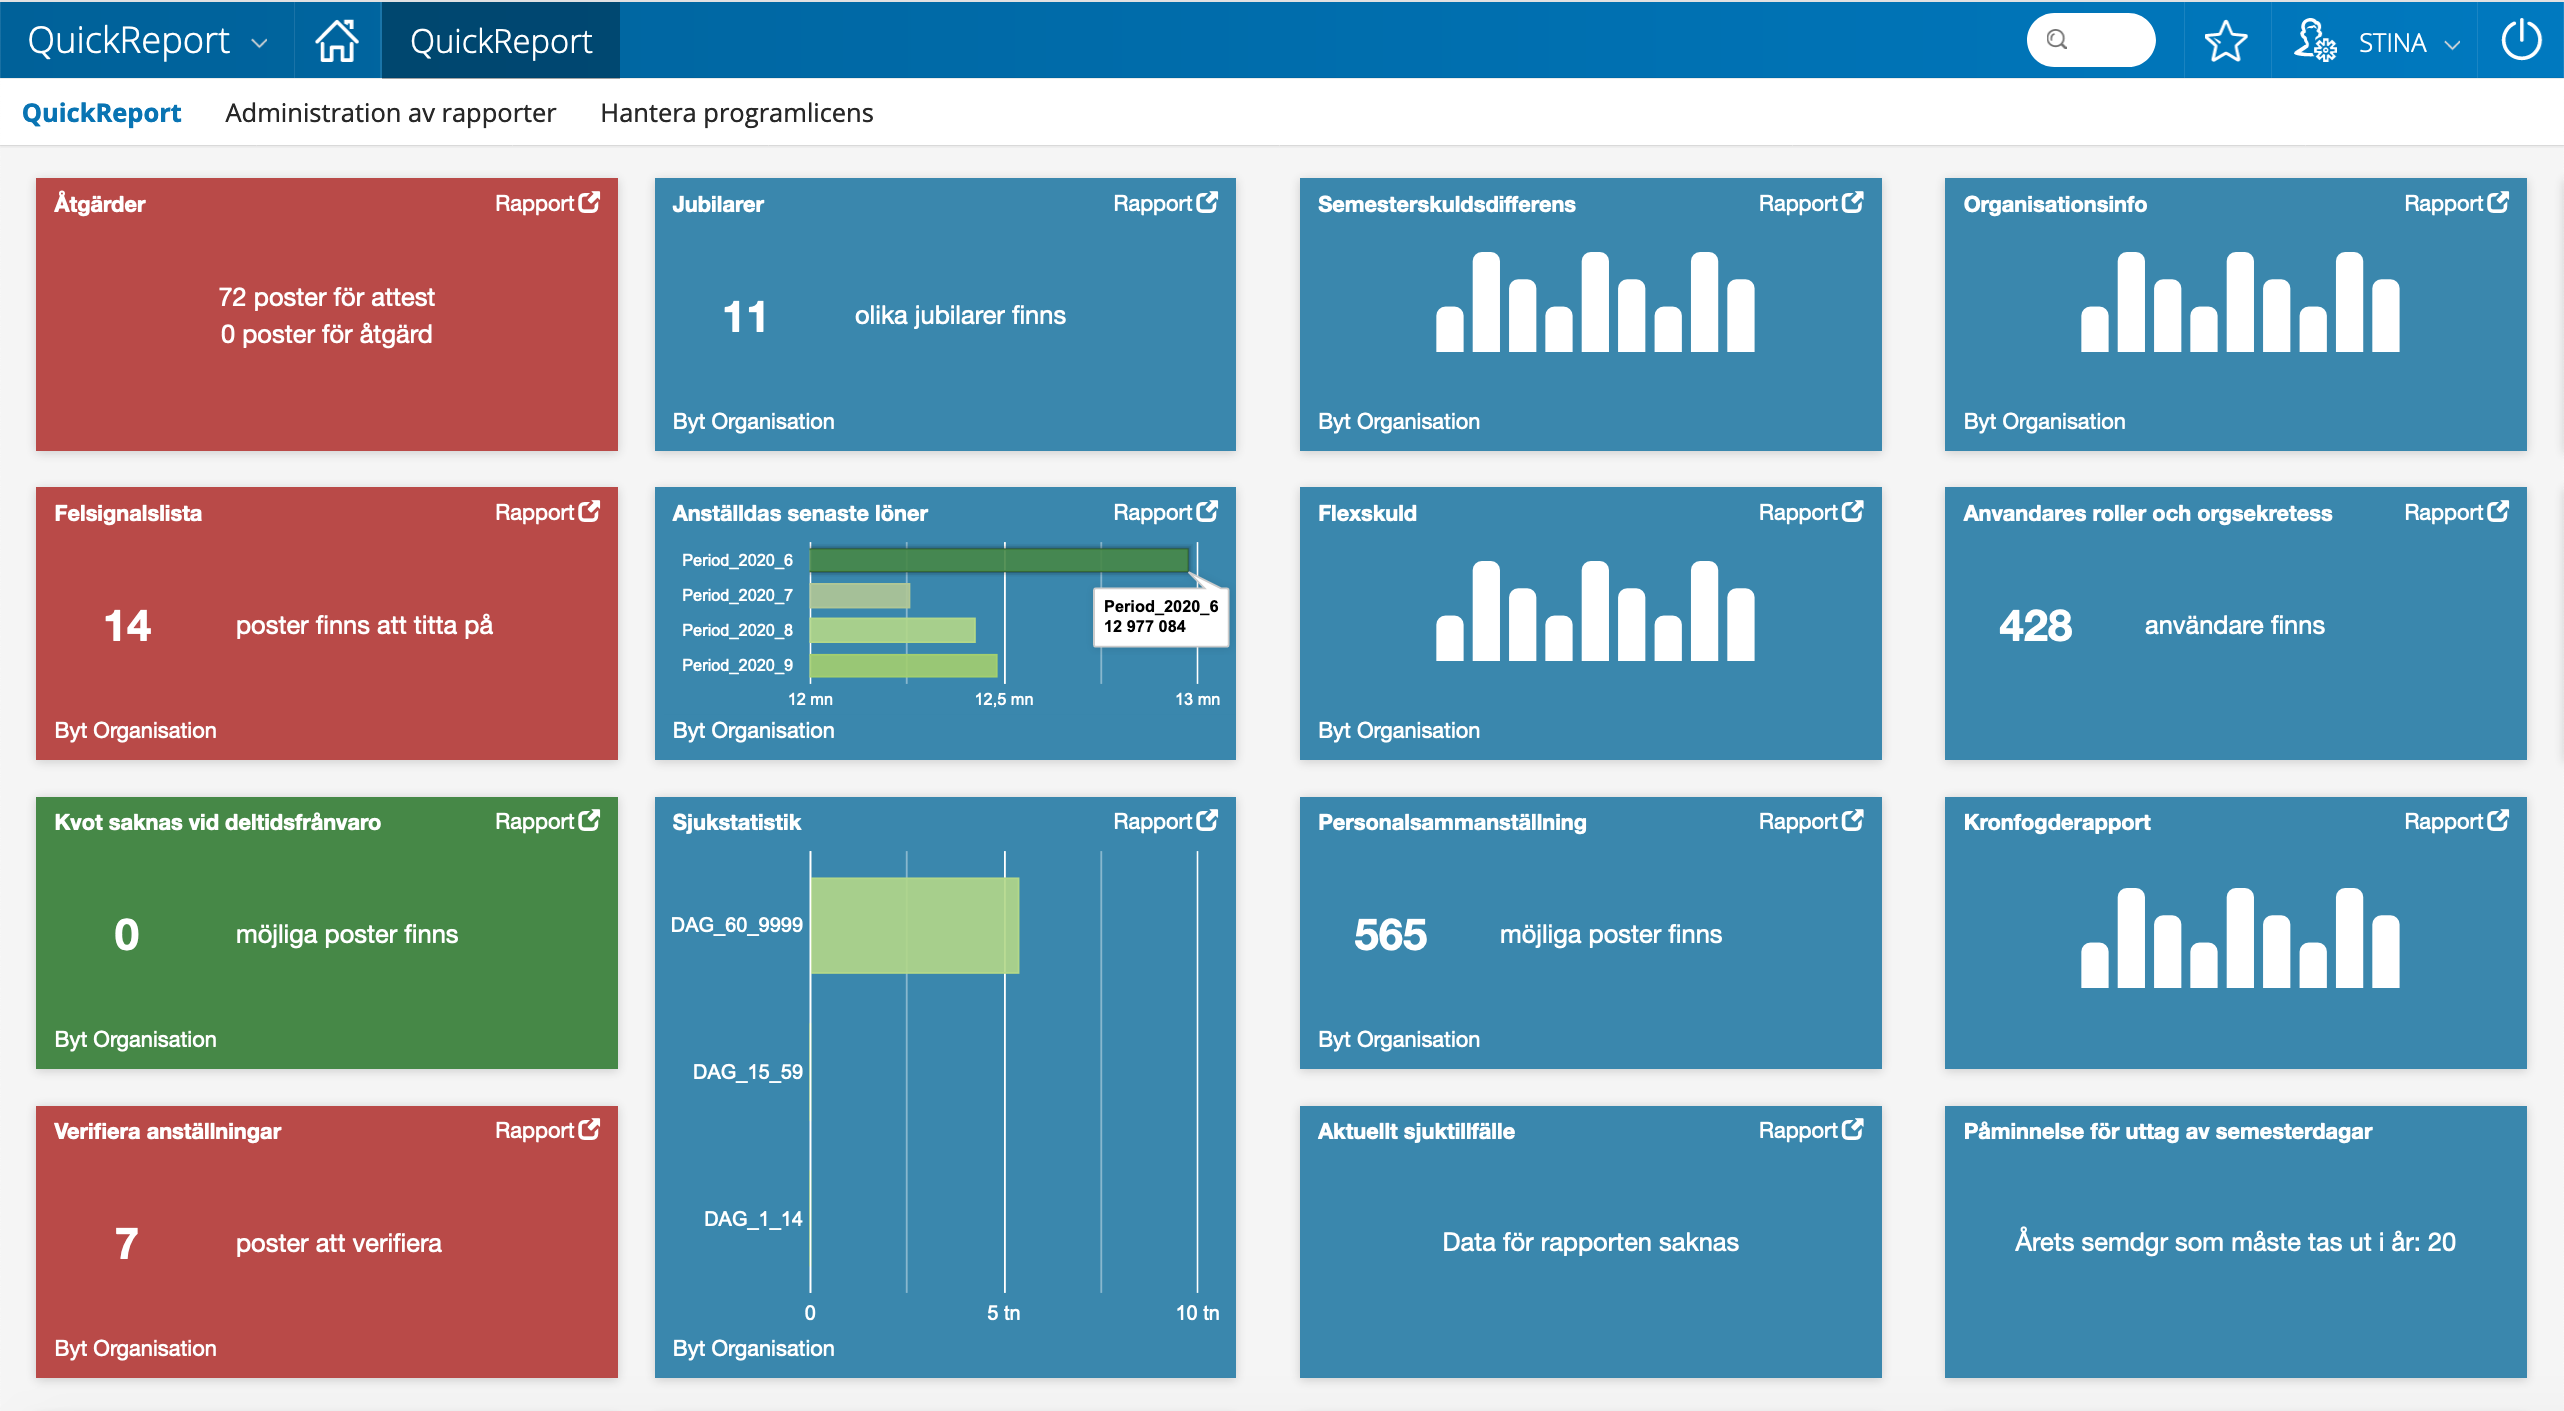Open Hantera programlicens menu item
The width and height of the screenshot is (2564, 1411).
(x=736, y=113)
